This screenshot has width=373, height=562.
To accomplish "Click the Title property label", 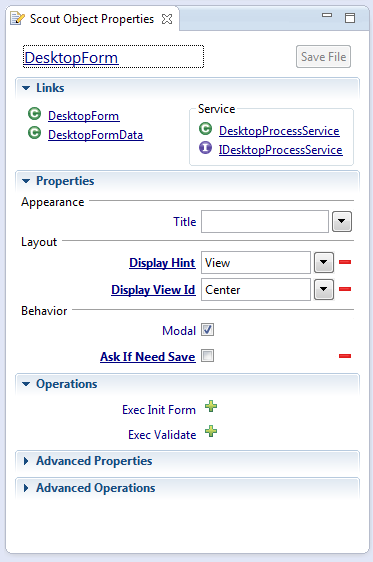I will pyautogui.click(x=185, y=222).
